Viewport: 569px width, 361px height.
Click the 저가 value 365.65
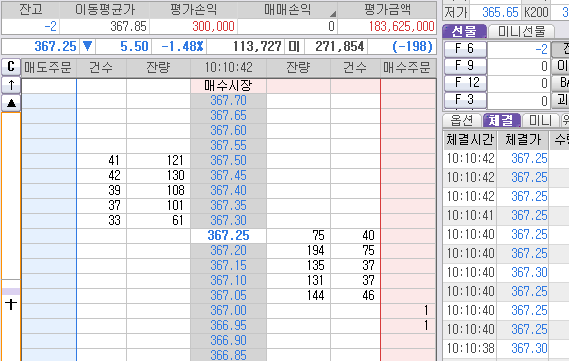point(500,13)
